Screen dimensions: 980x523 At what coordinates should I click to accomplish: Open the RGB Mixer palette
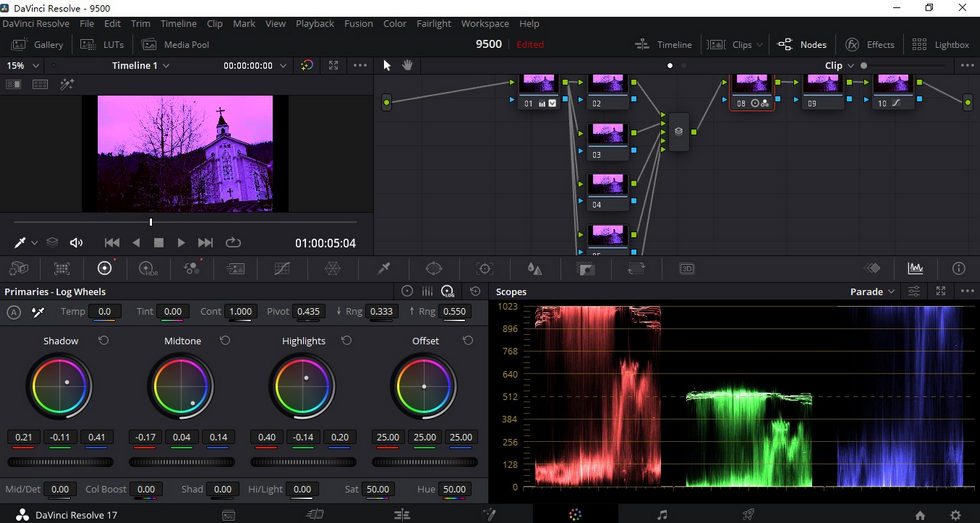coord(191,269)
